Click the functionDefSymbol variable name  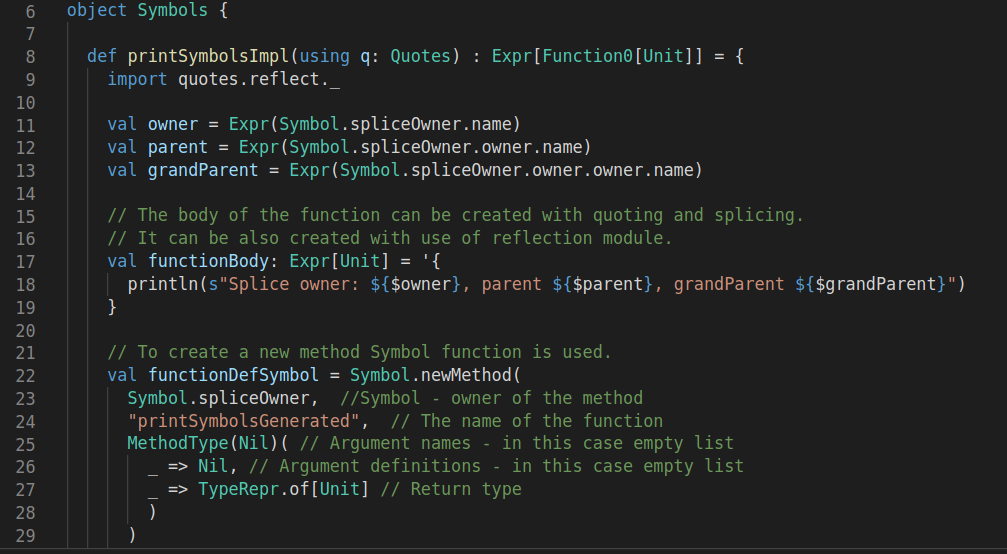click(233, 376)
